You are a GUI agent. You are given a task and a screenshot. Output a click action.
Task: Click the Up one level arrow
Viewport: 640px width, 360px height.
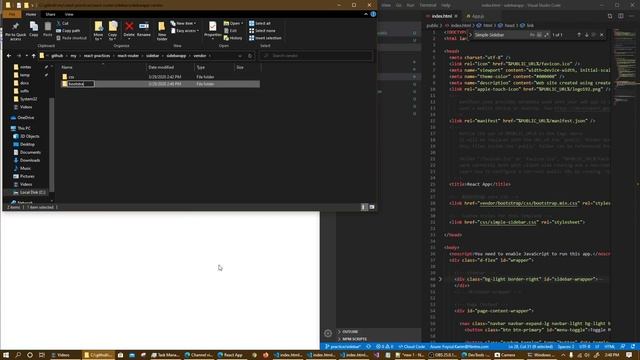tap(34, 56)
